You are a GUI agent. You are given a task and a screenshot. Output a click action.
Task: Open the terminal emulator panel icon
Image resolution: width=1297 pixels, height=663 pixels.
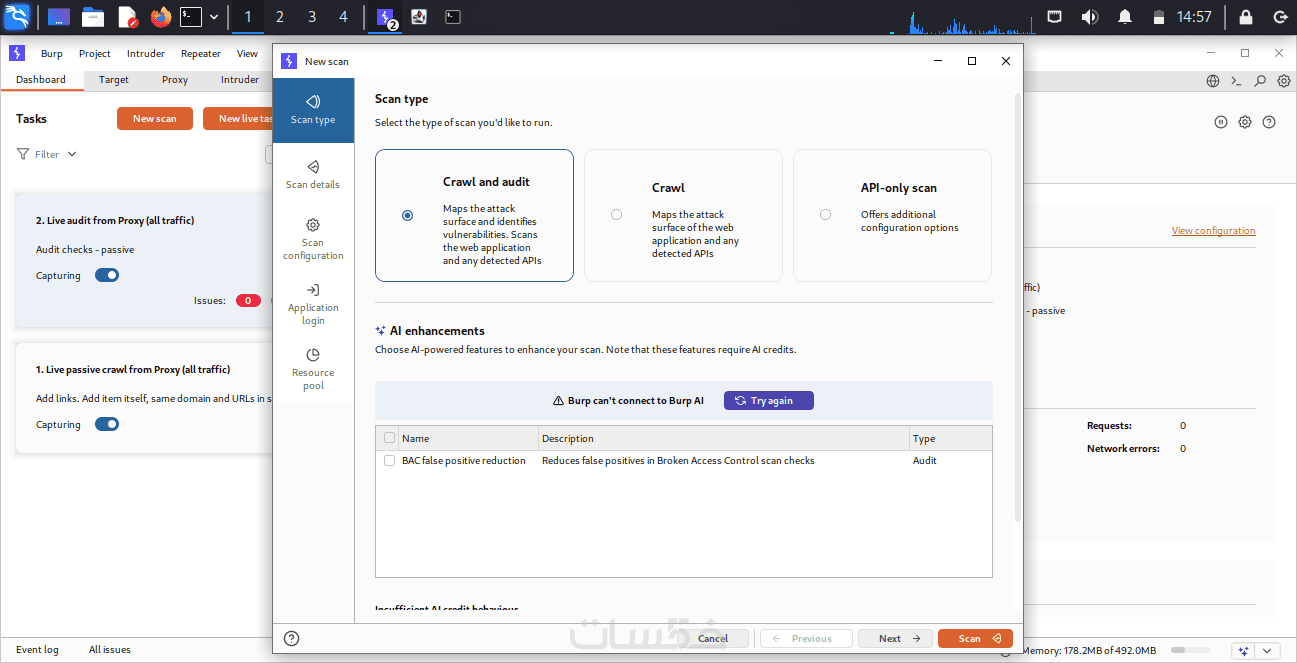pos(190,17)
